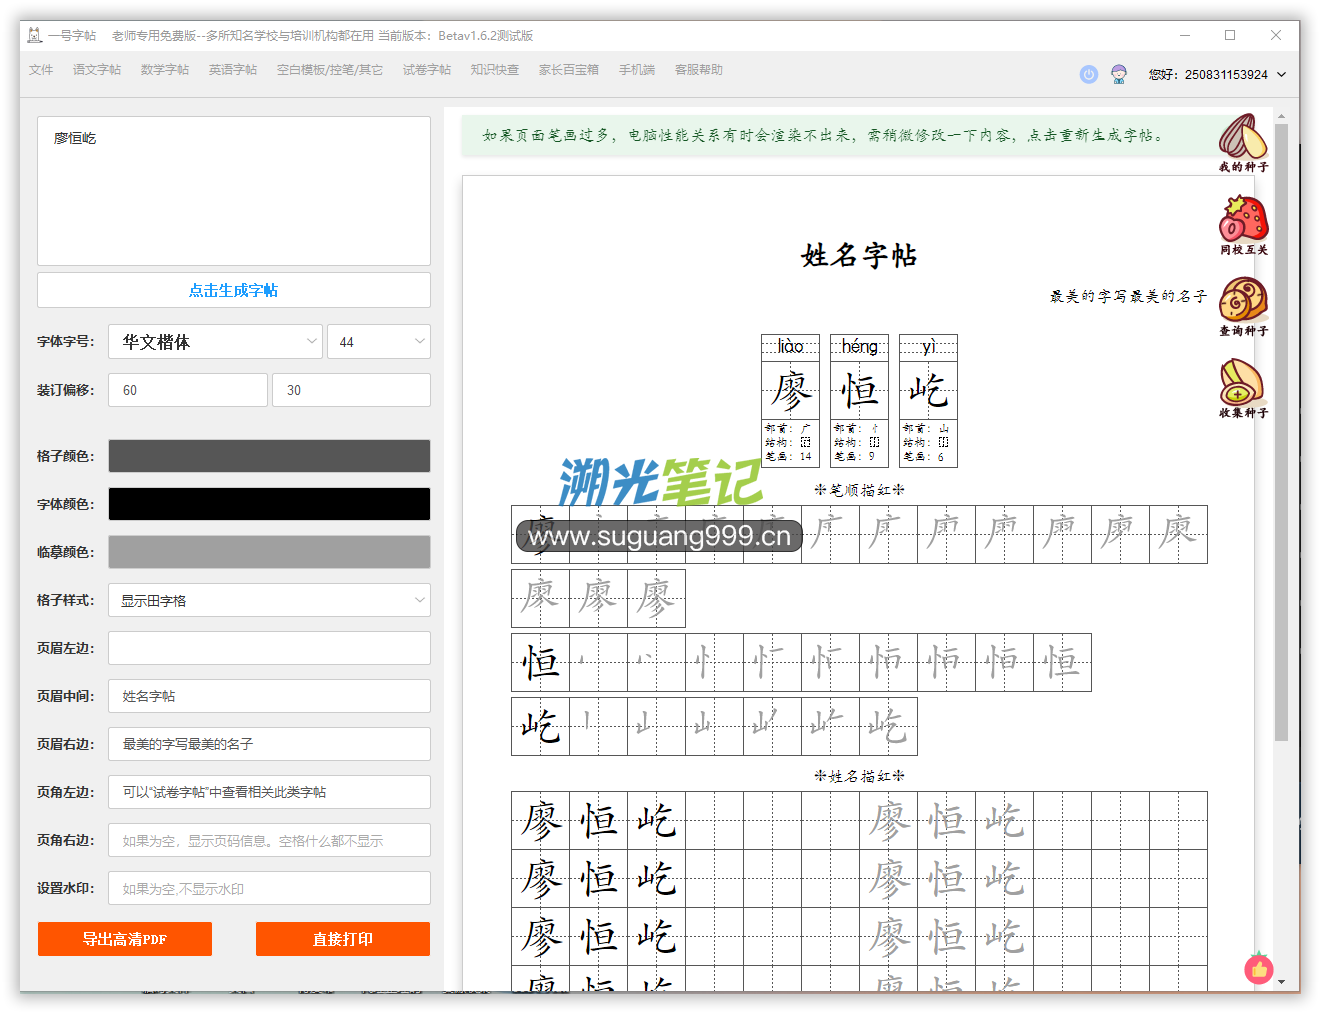Open the 收集种子 icon
The image size is (1321, 1014).
(x=1242, y=383)
